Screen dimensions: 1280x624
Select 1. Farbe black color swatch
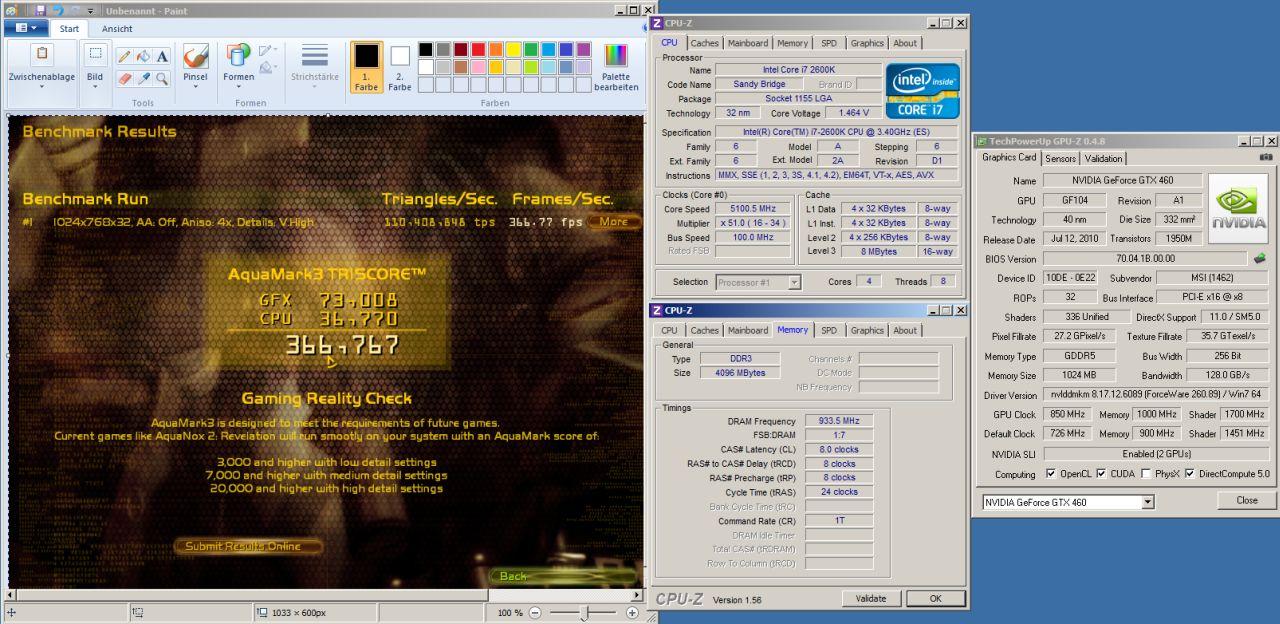click(367, 67)
